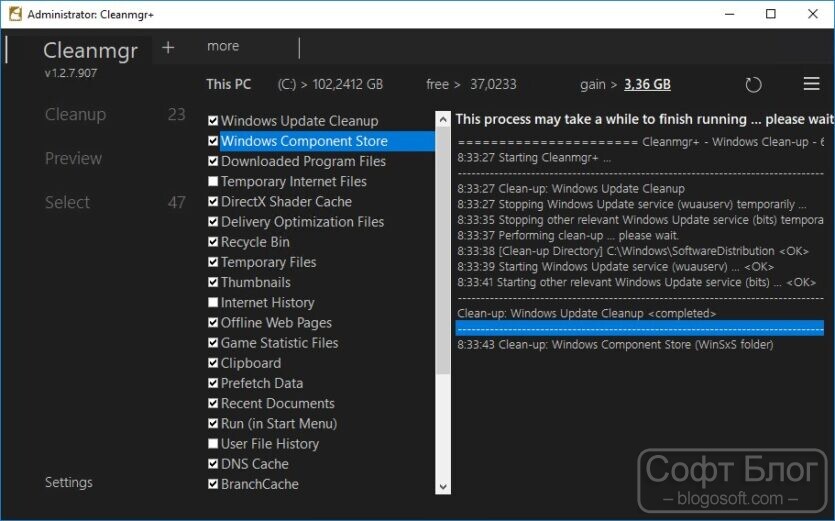Open the Cleanmgr tab
Screen dimensions: 835x521
tap(90, 51)
